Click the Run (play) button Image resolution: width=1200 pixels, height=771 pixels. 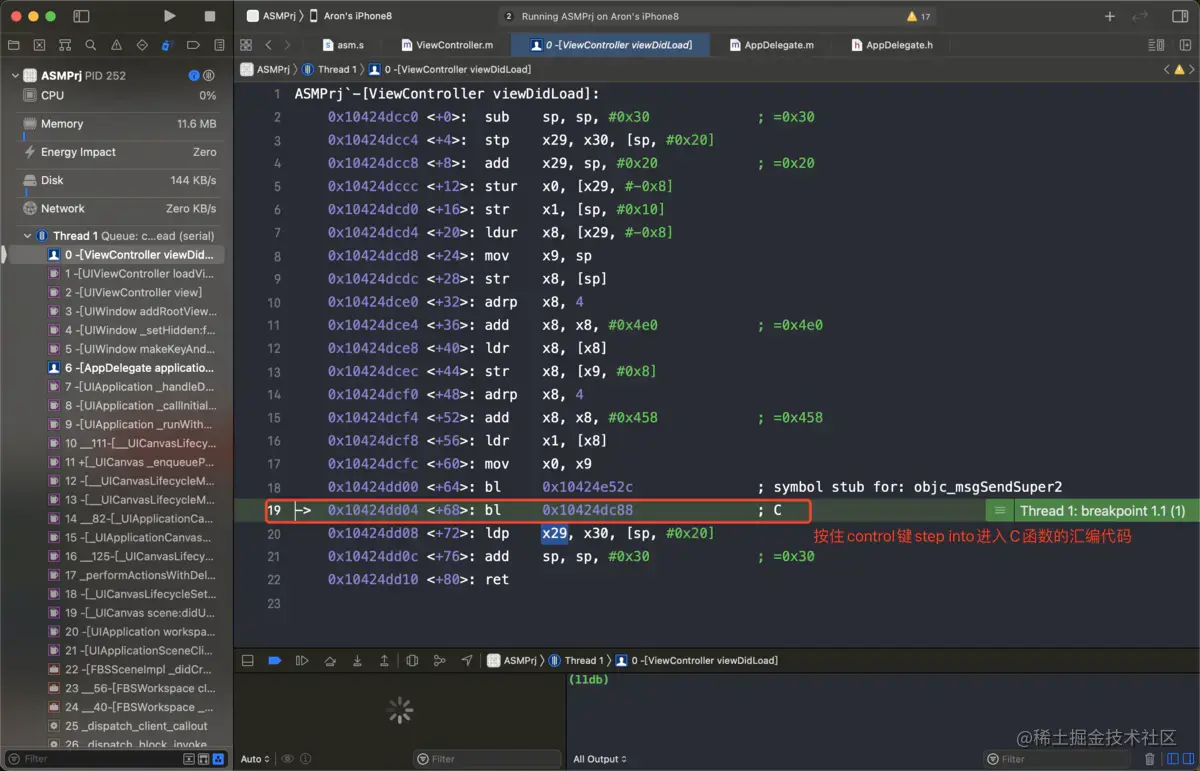coord(170,16)
